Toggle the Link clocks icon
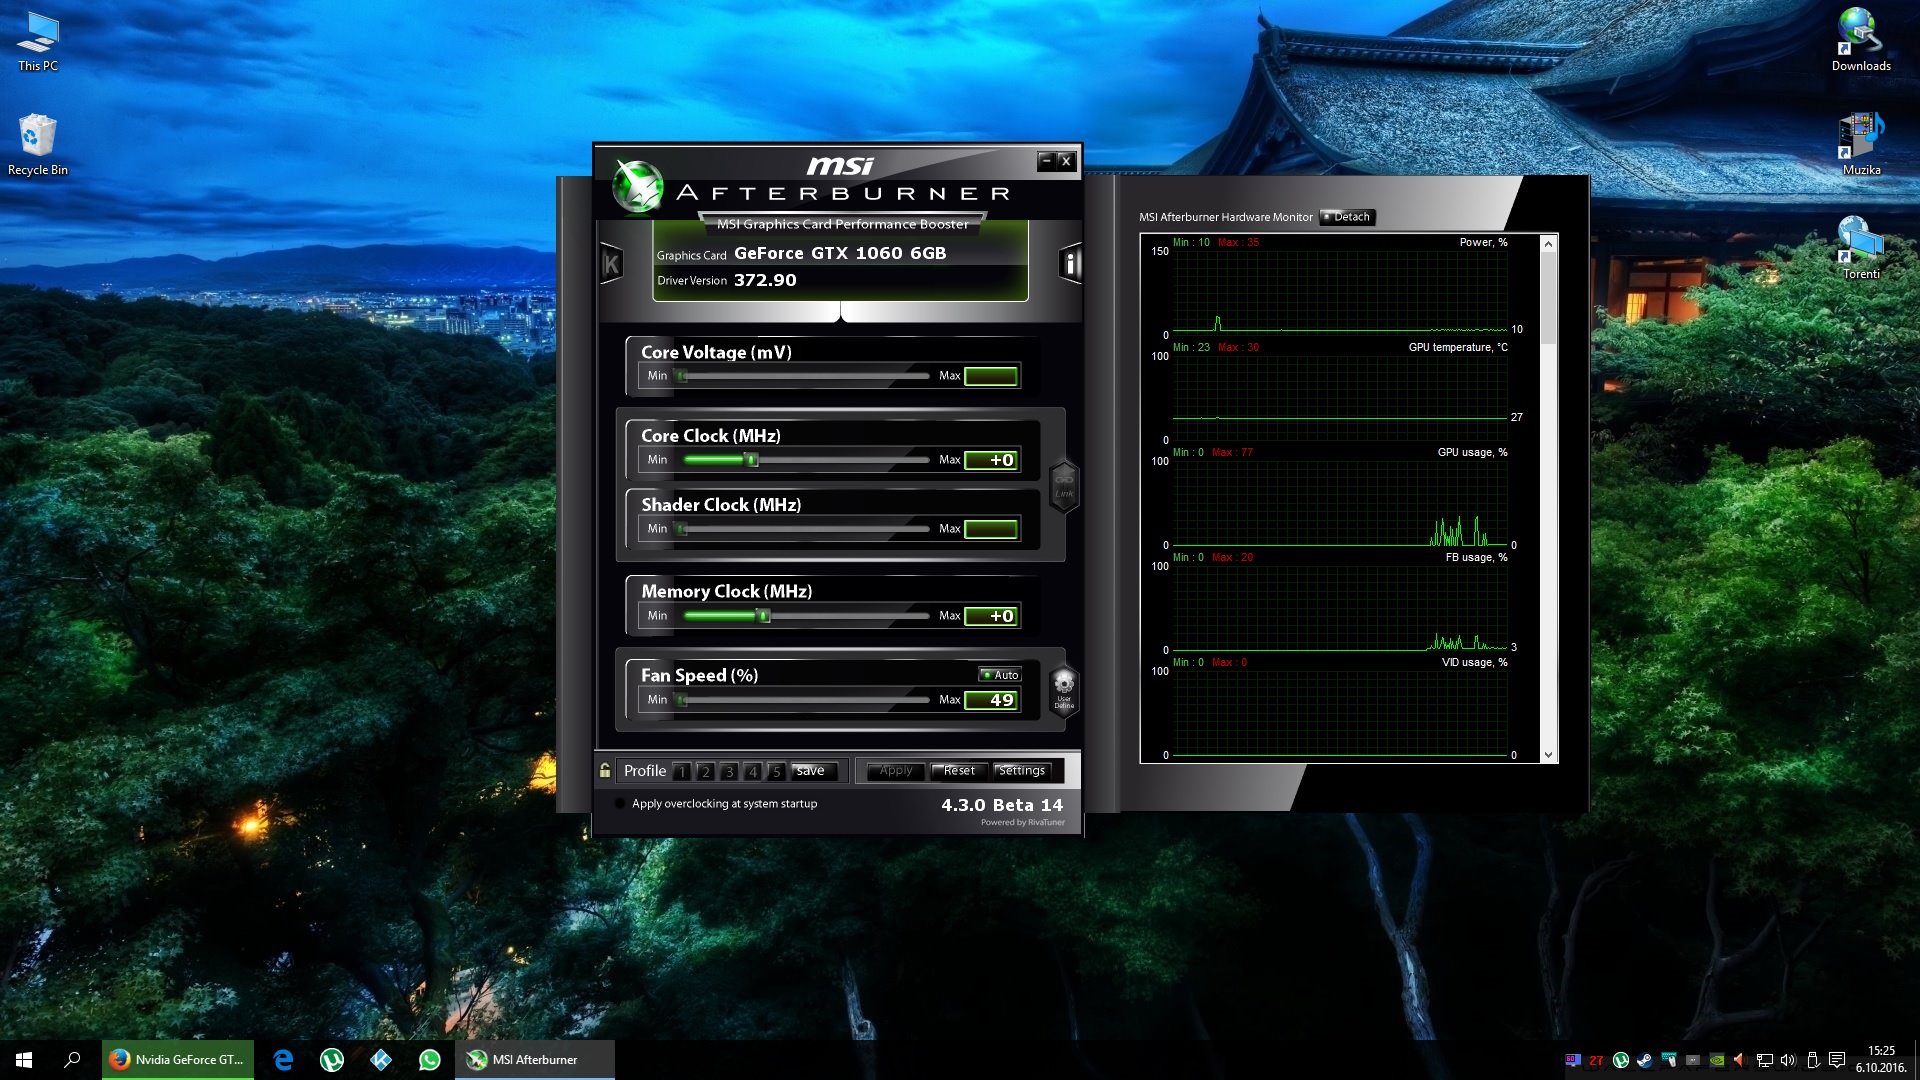 point(1064,485)
